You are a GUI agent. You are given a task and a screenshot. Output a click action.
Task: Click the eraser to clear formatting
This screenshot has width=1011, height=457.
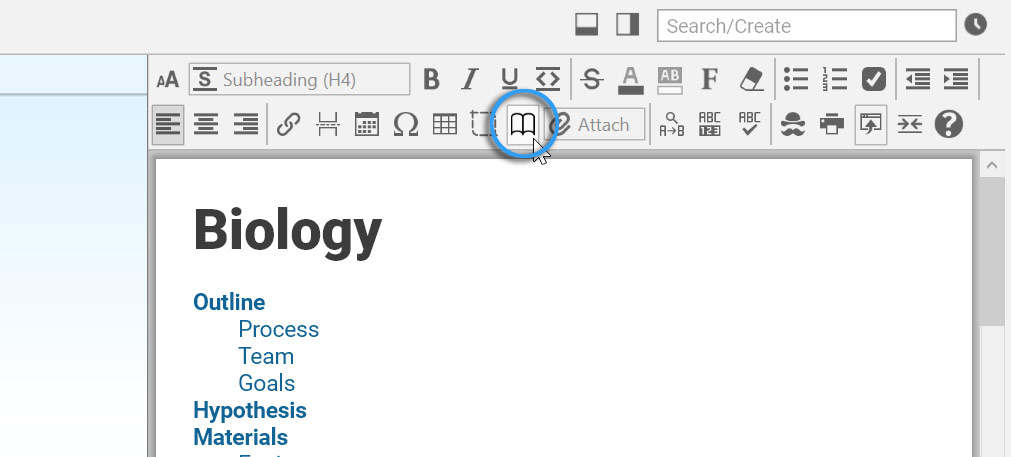click(x=750, y=79)
